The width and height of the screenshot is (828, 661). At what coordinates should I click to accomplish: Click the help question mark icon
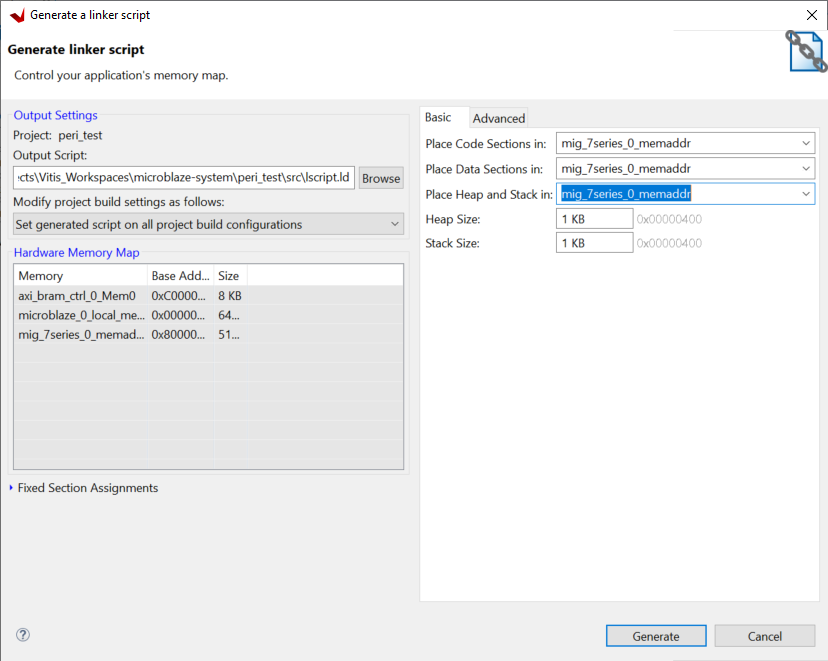[23, 635]
